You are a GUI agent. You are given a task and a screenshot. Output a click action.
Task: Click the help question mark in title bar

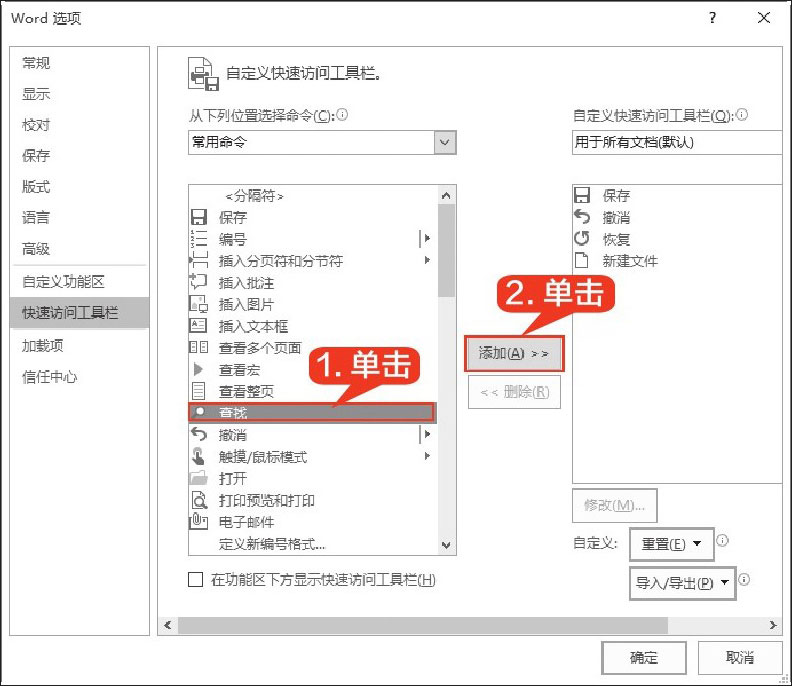coord(712,18)
